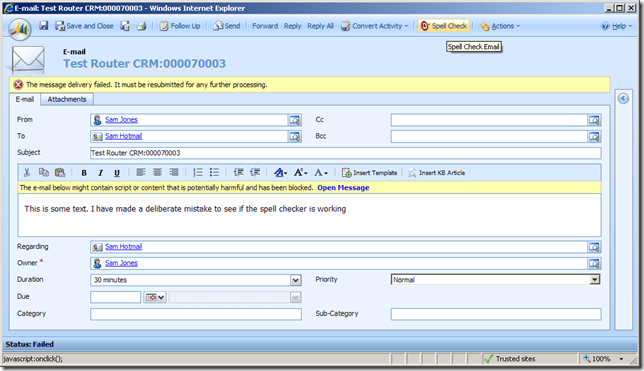
Task: Click inside the email body text
Action: (x=185, y=209)
